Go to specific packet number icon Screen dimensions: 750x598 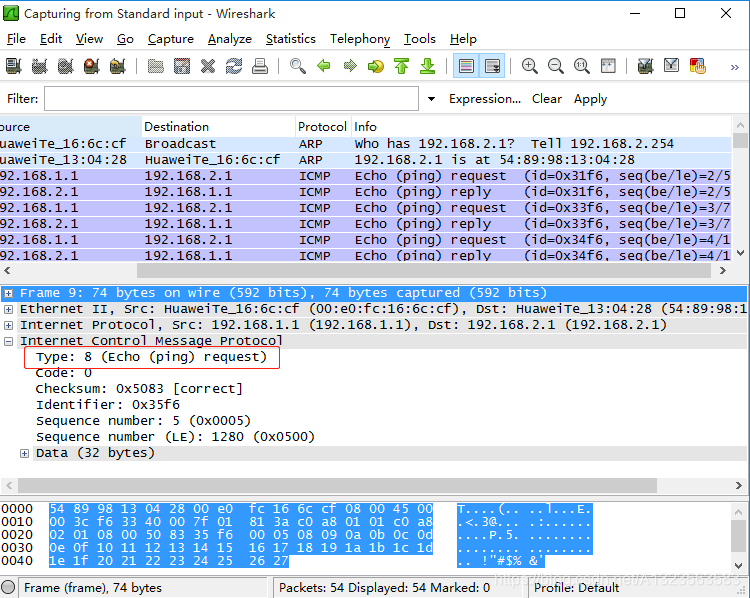[376, 66]
